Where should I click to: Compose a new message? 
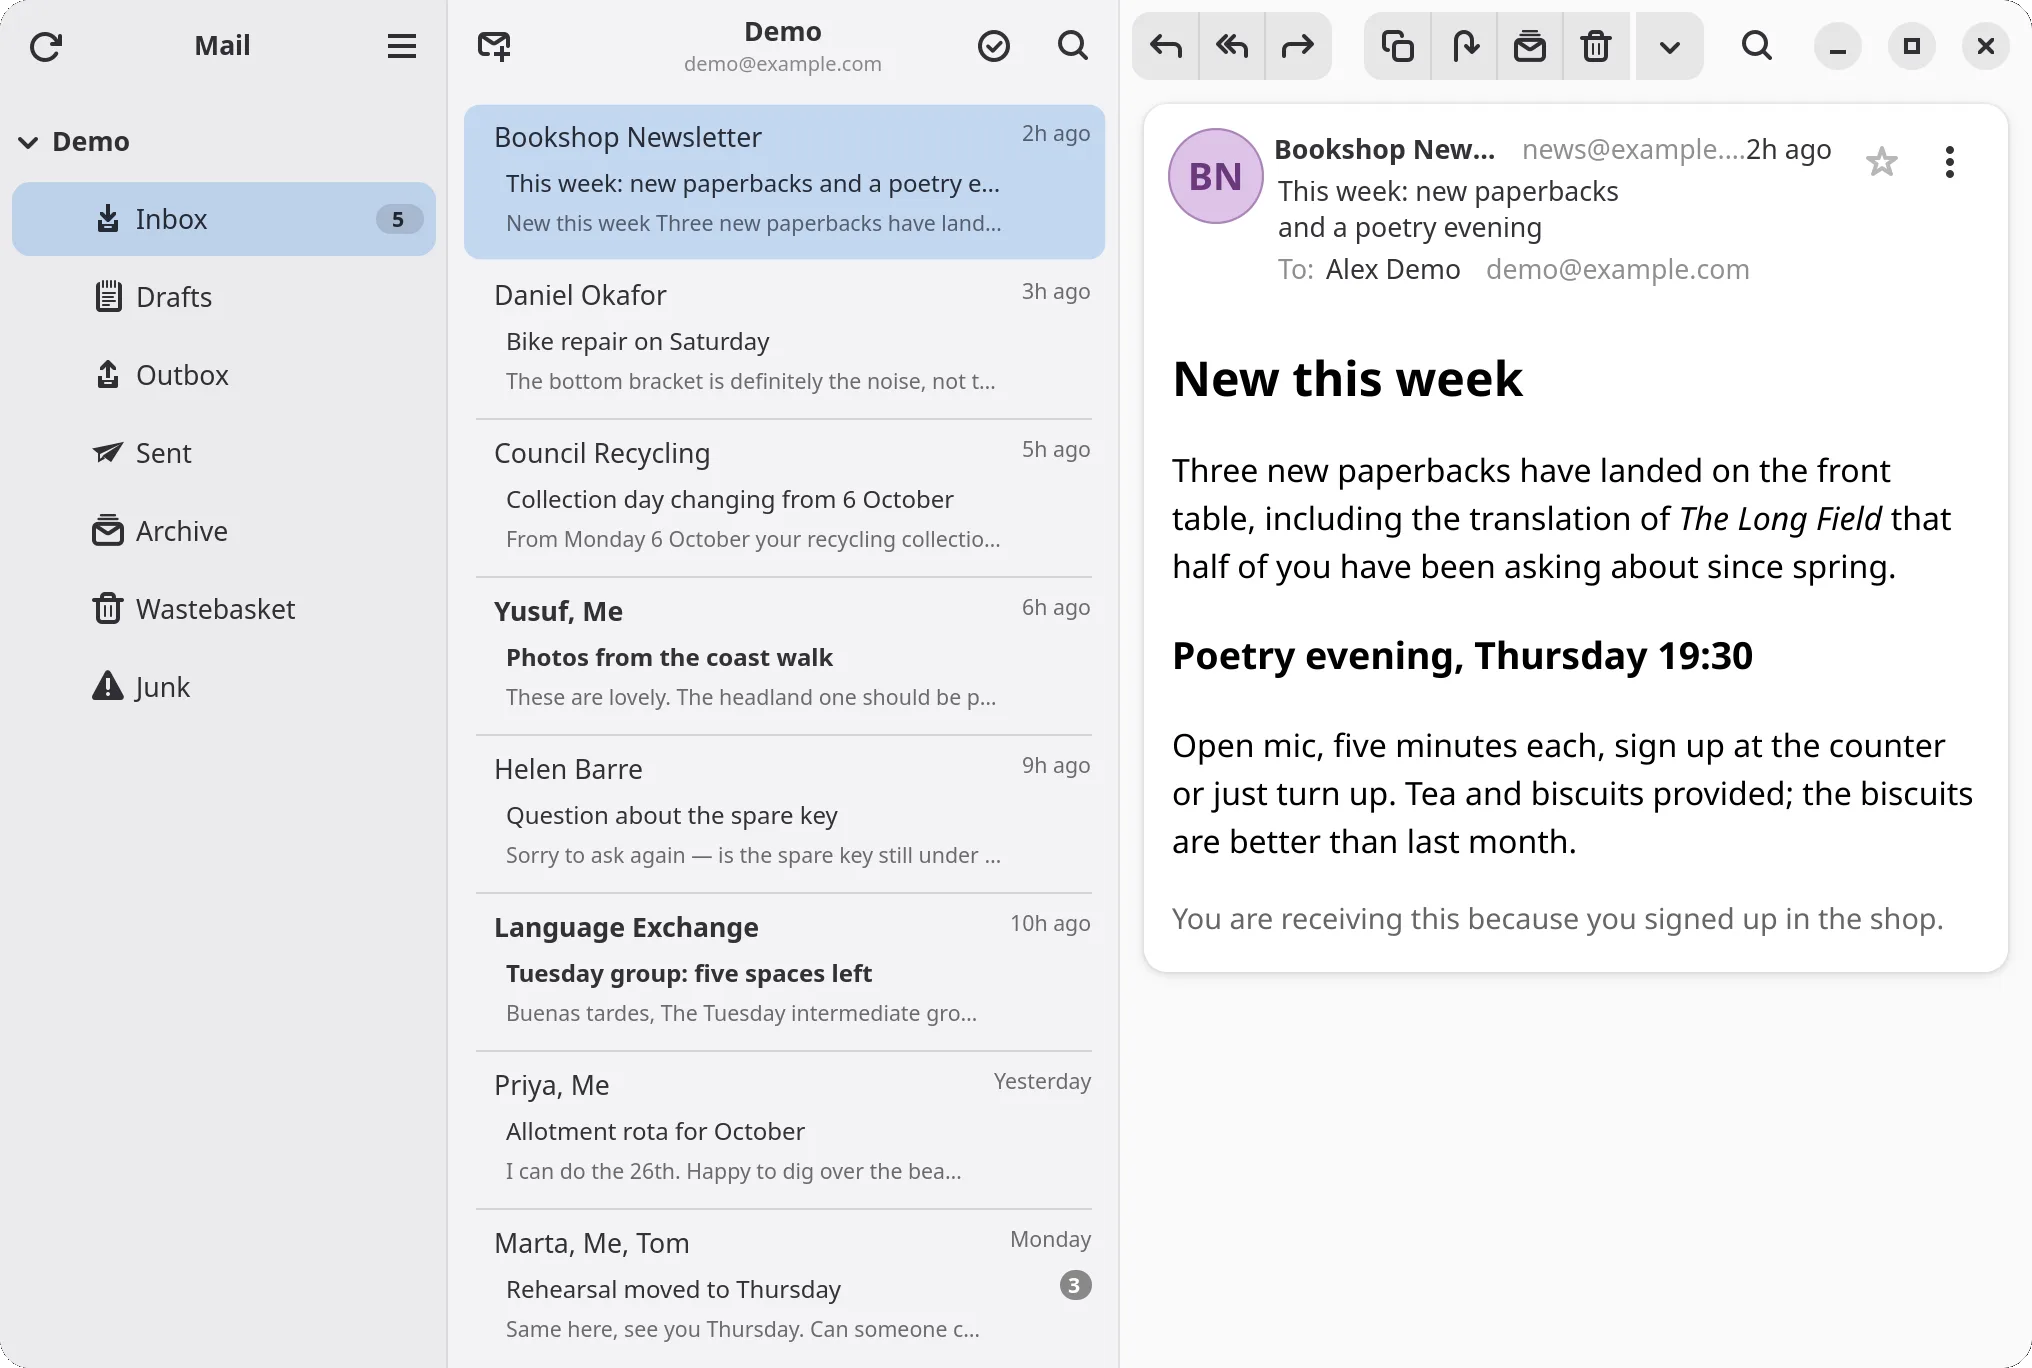tap(494, 46)
